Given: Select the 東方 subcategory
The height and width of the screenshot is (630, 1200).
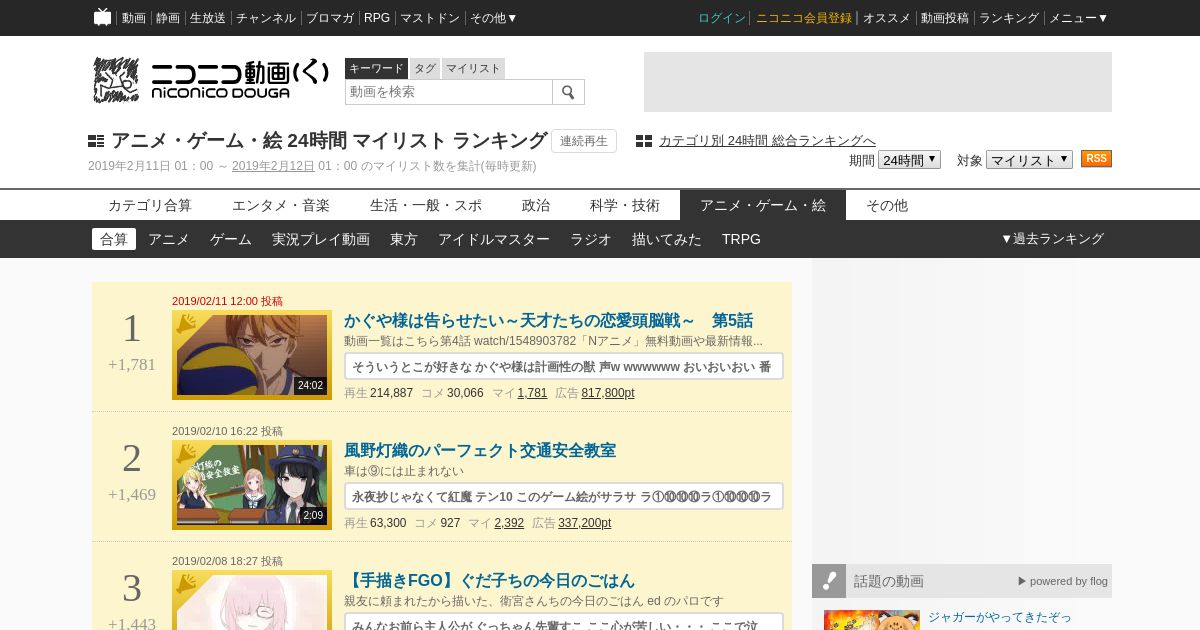Looking at the screenshot, I should click(404, 239).
